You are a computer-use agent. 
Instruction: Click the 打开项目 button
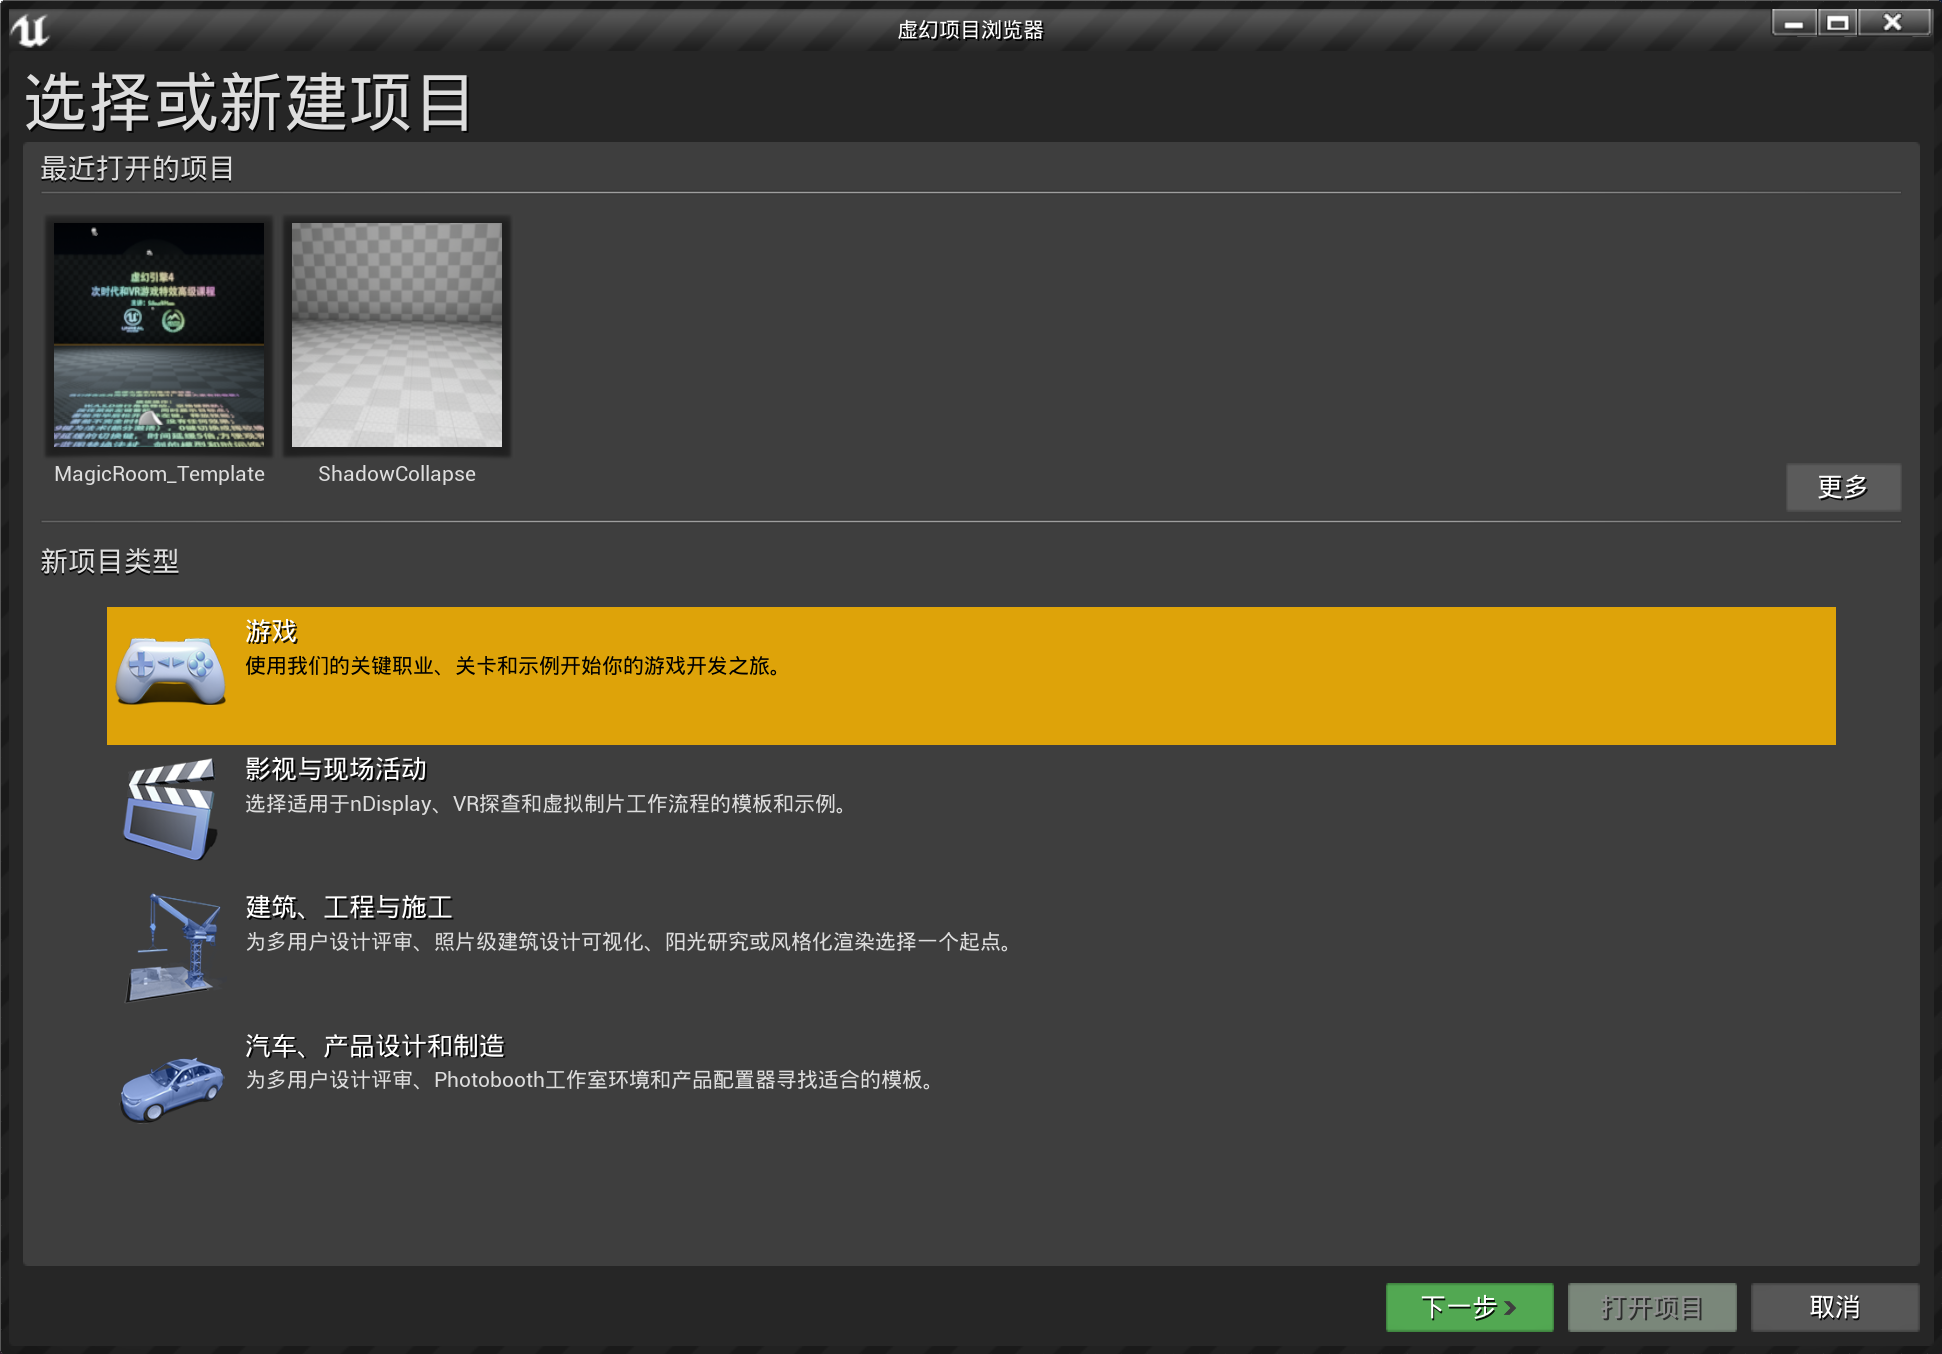(x=1651, y=1307)
